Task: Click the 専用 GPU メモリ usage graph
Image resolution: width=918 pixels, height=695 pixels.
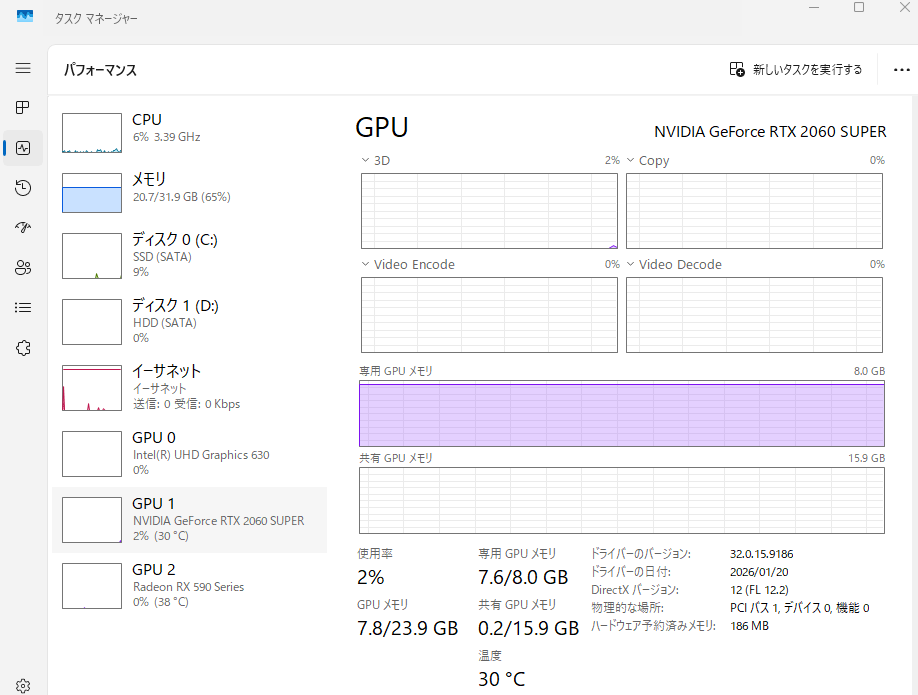Action: (621, 414)
